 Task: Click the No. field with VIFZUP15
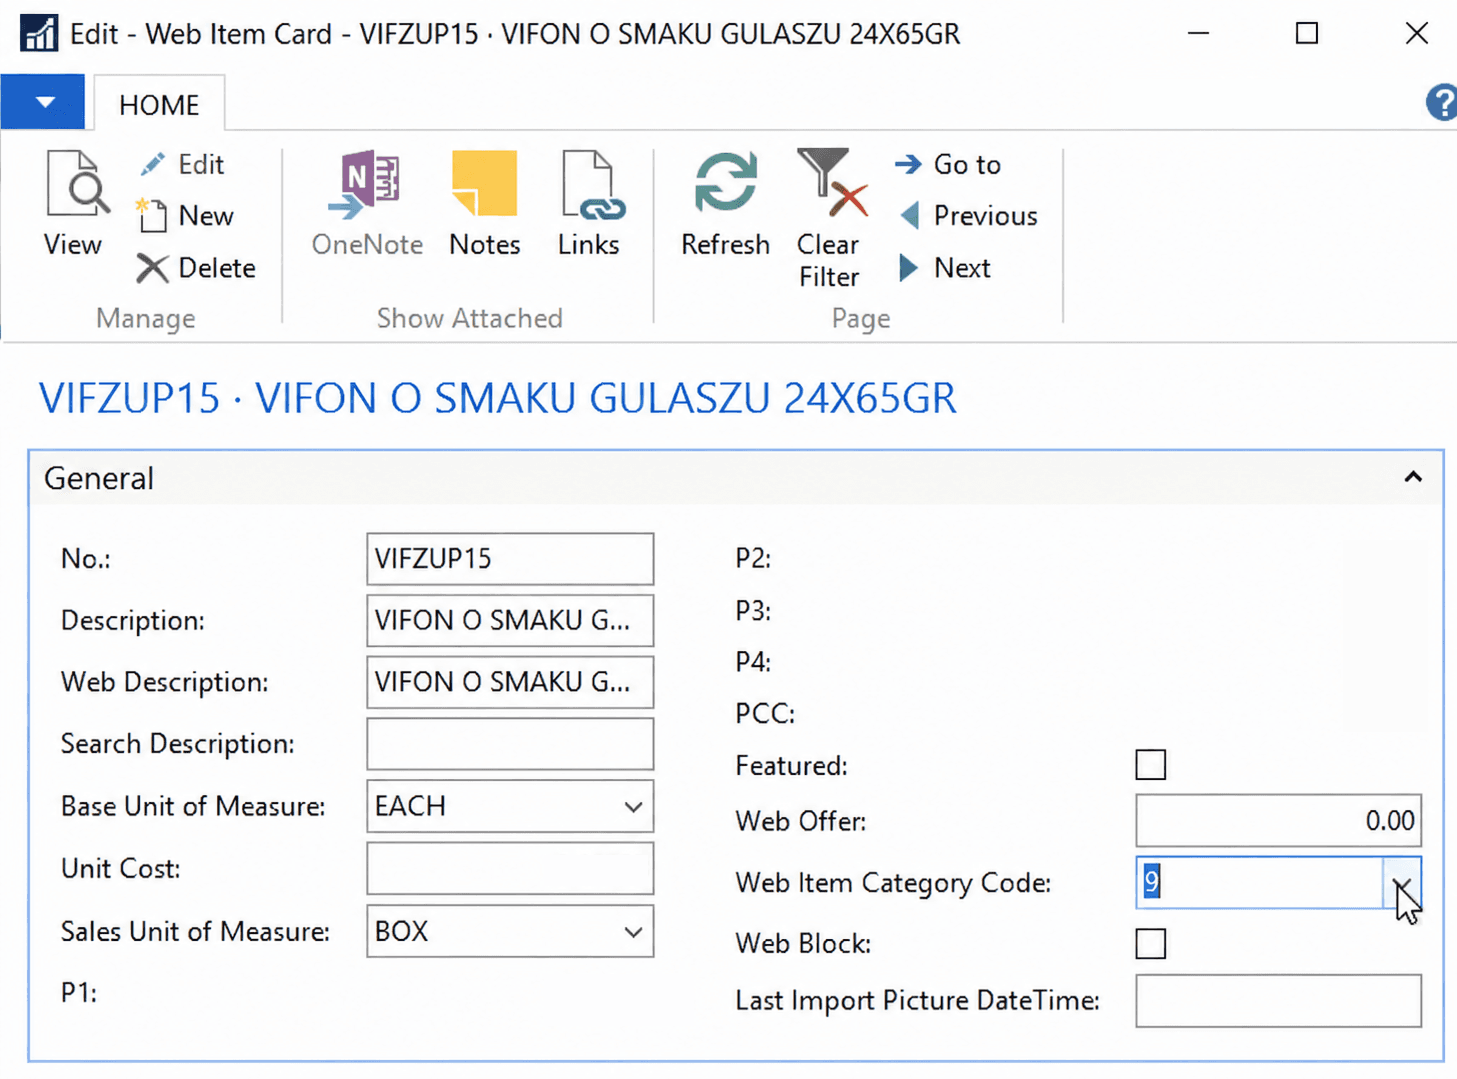tap(510, 559)
